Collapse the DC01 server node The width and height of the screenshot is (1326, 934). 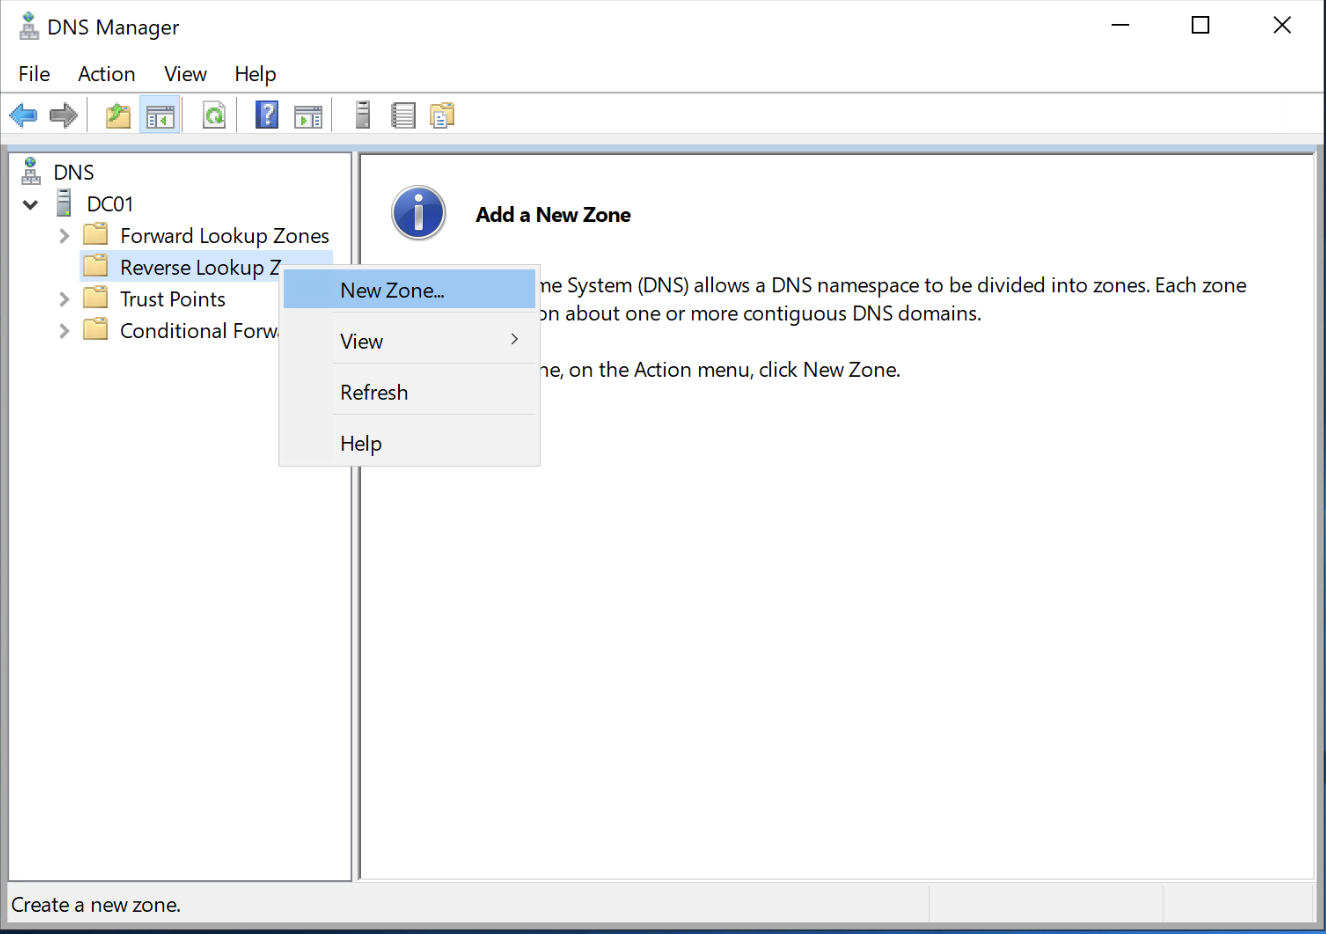point(31,205)
